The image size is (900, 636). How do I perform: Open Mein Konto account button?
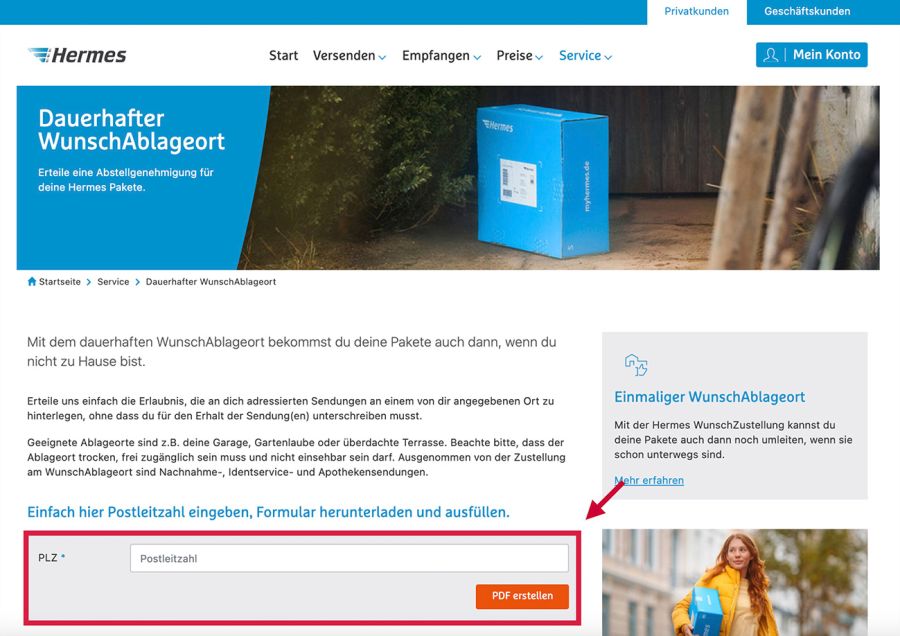812,55
